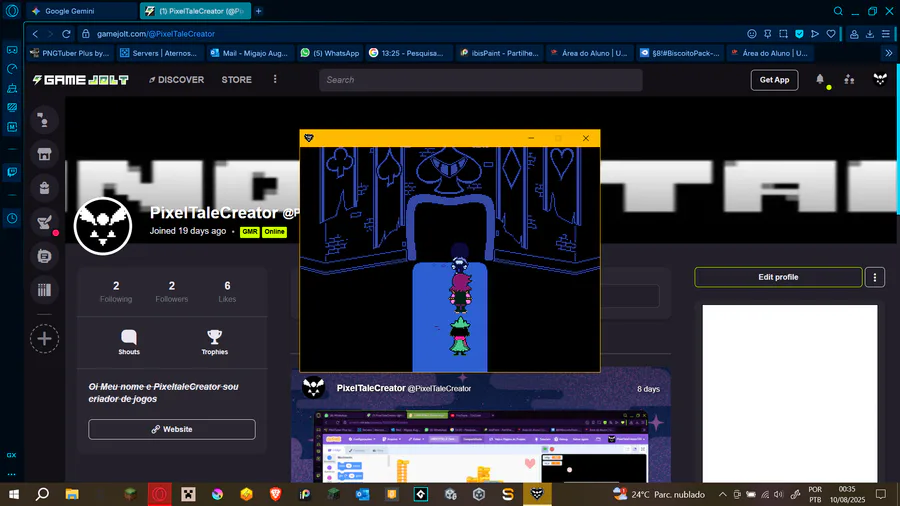The width and height of the screenshot is (900, 506).
Task: Open the browser snapshot tool icon
Action: point(783,34)
